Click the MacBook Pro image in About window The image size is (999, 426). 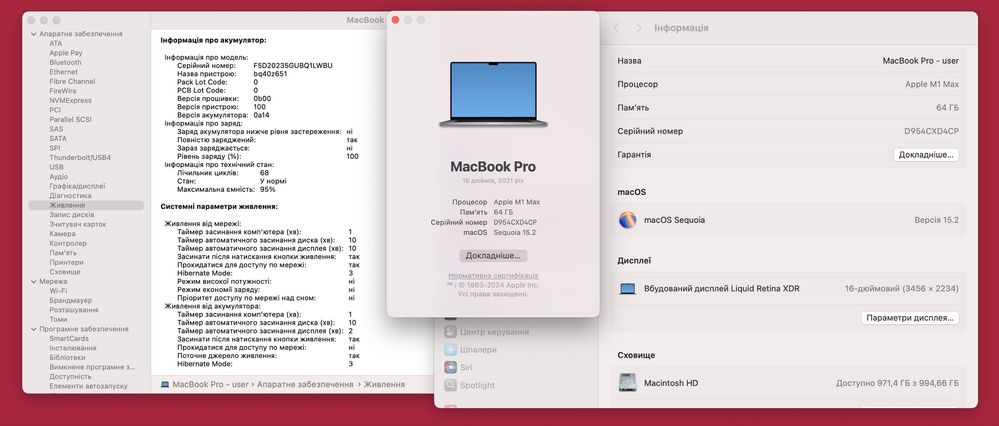[x=493, y=94]
